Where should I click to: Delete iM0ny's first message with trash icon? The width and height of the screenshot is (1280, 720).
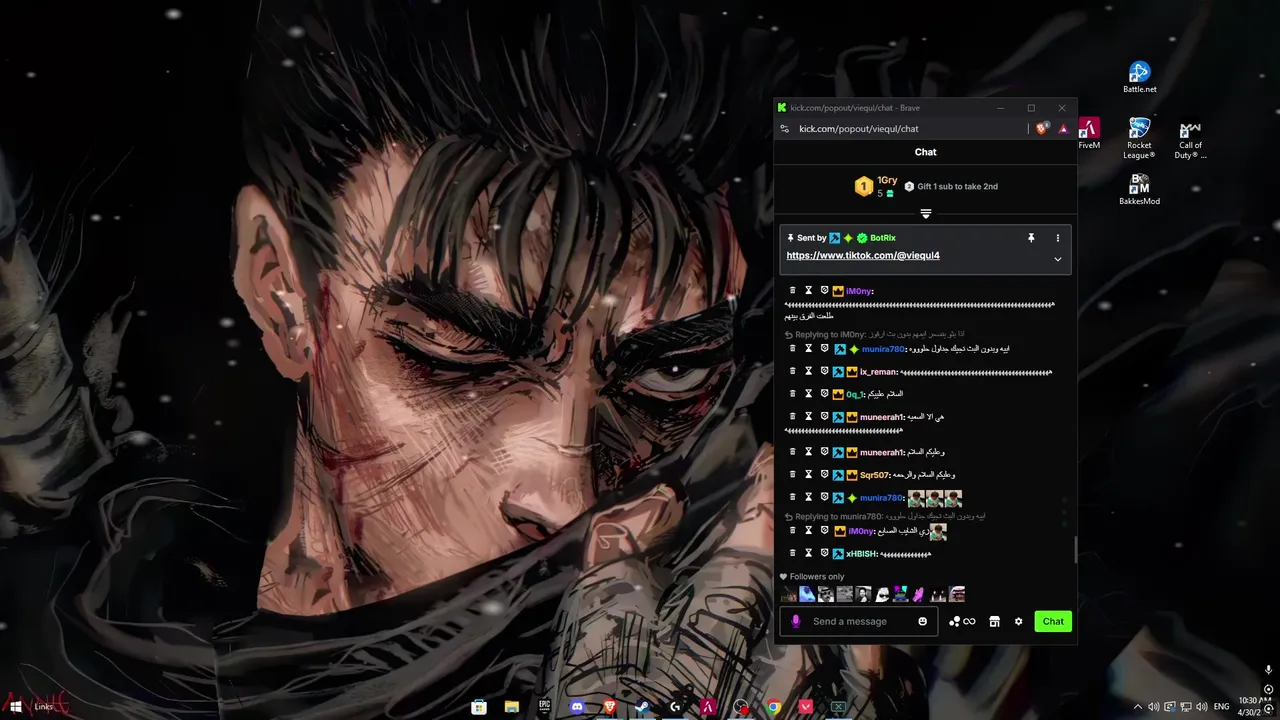point(793,291)
